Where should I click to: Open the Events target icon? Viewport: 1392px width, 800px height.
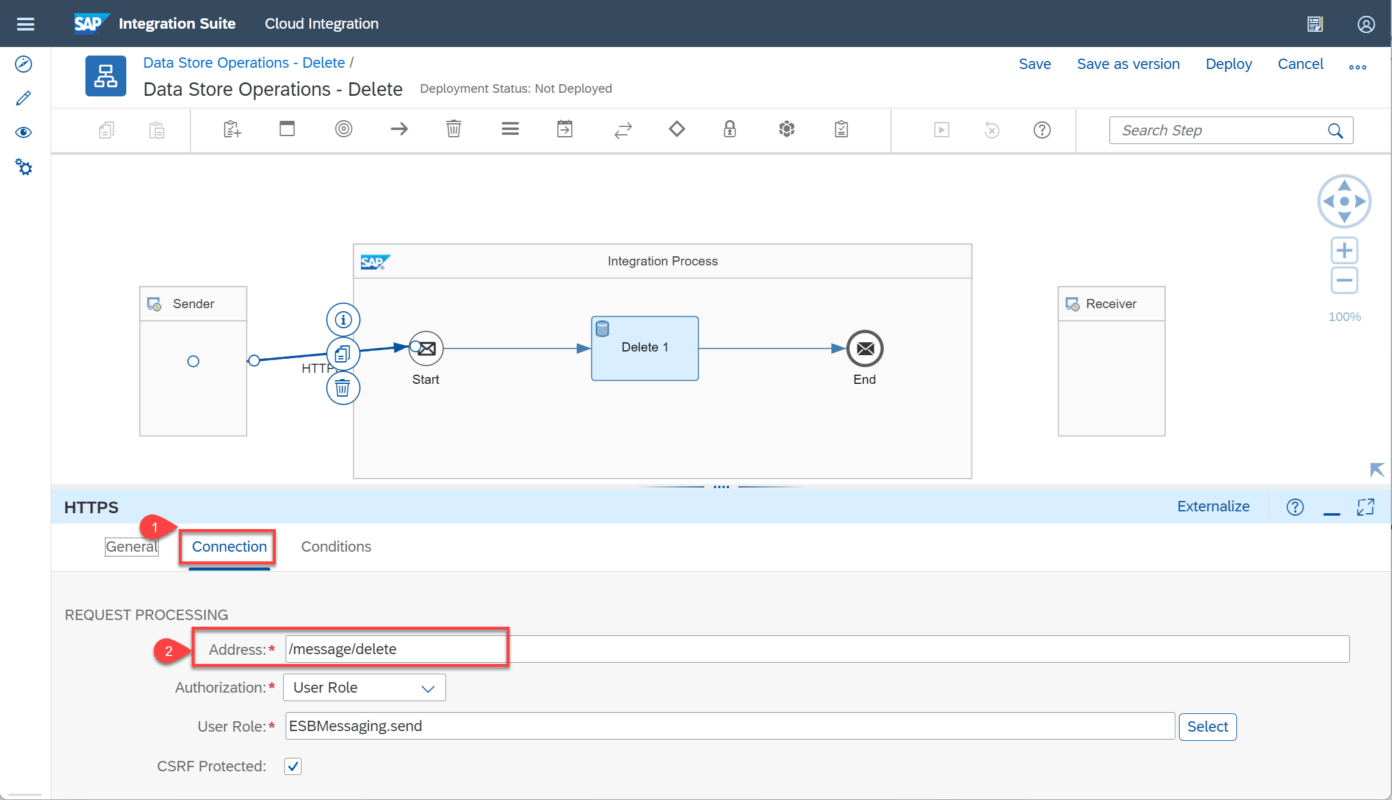344,129
